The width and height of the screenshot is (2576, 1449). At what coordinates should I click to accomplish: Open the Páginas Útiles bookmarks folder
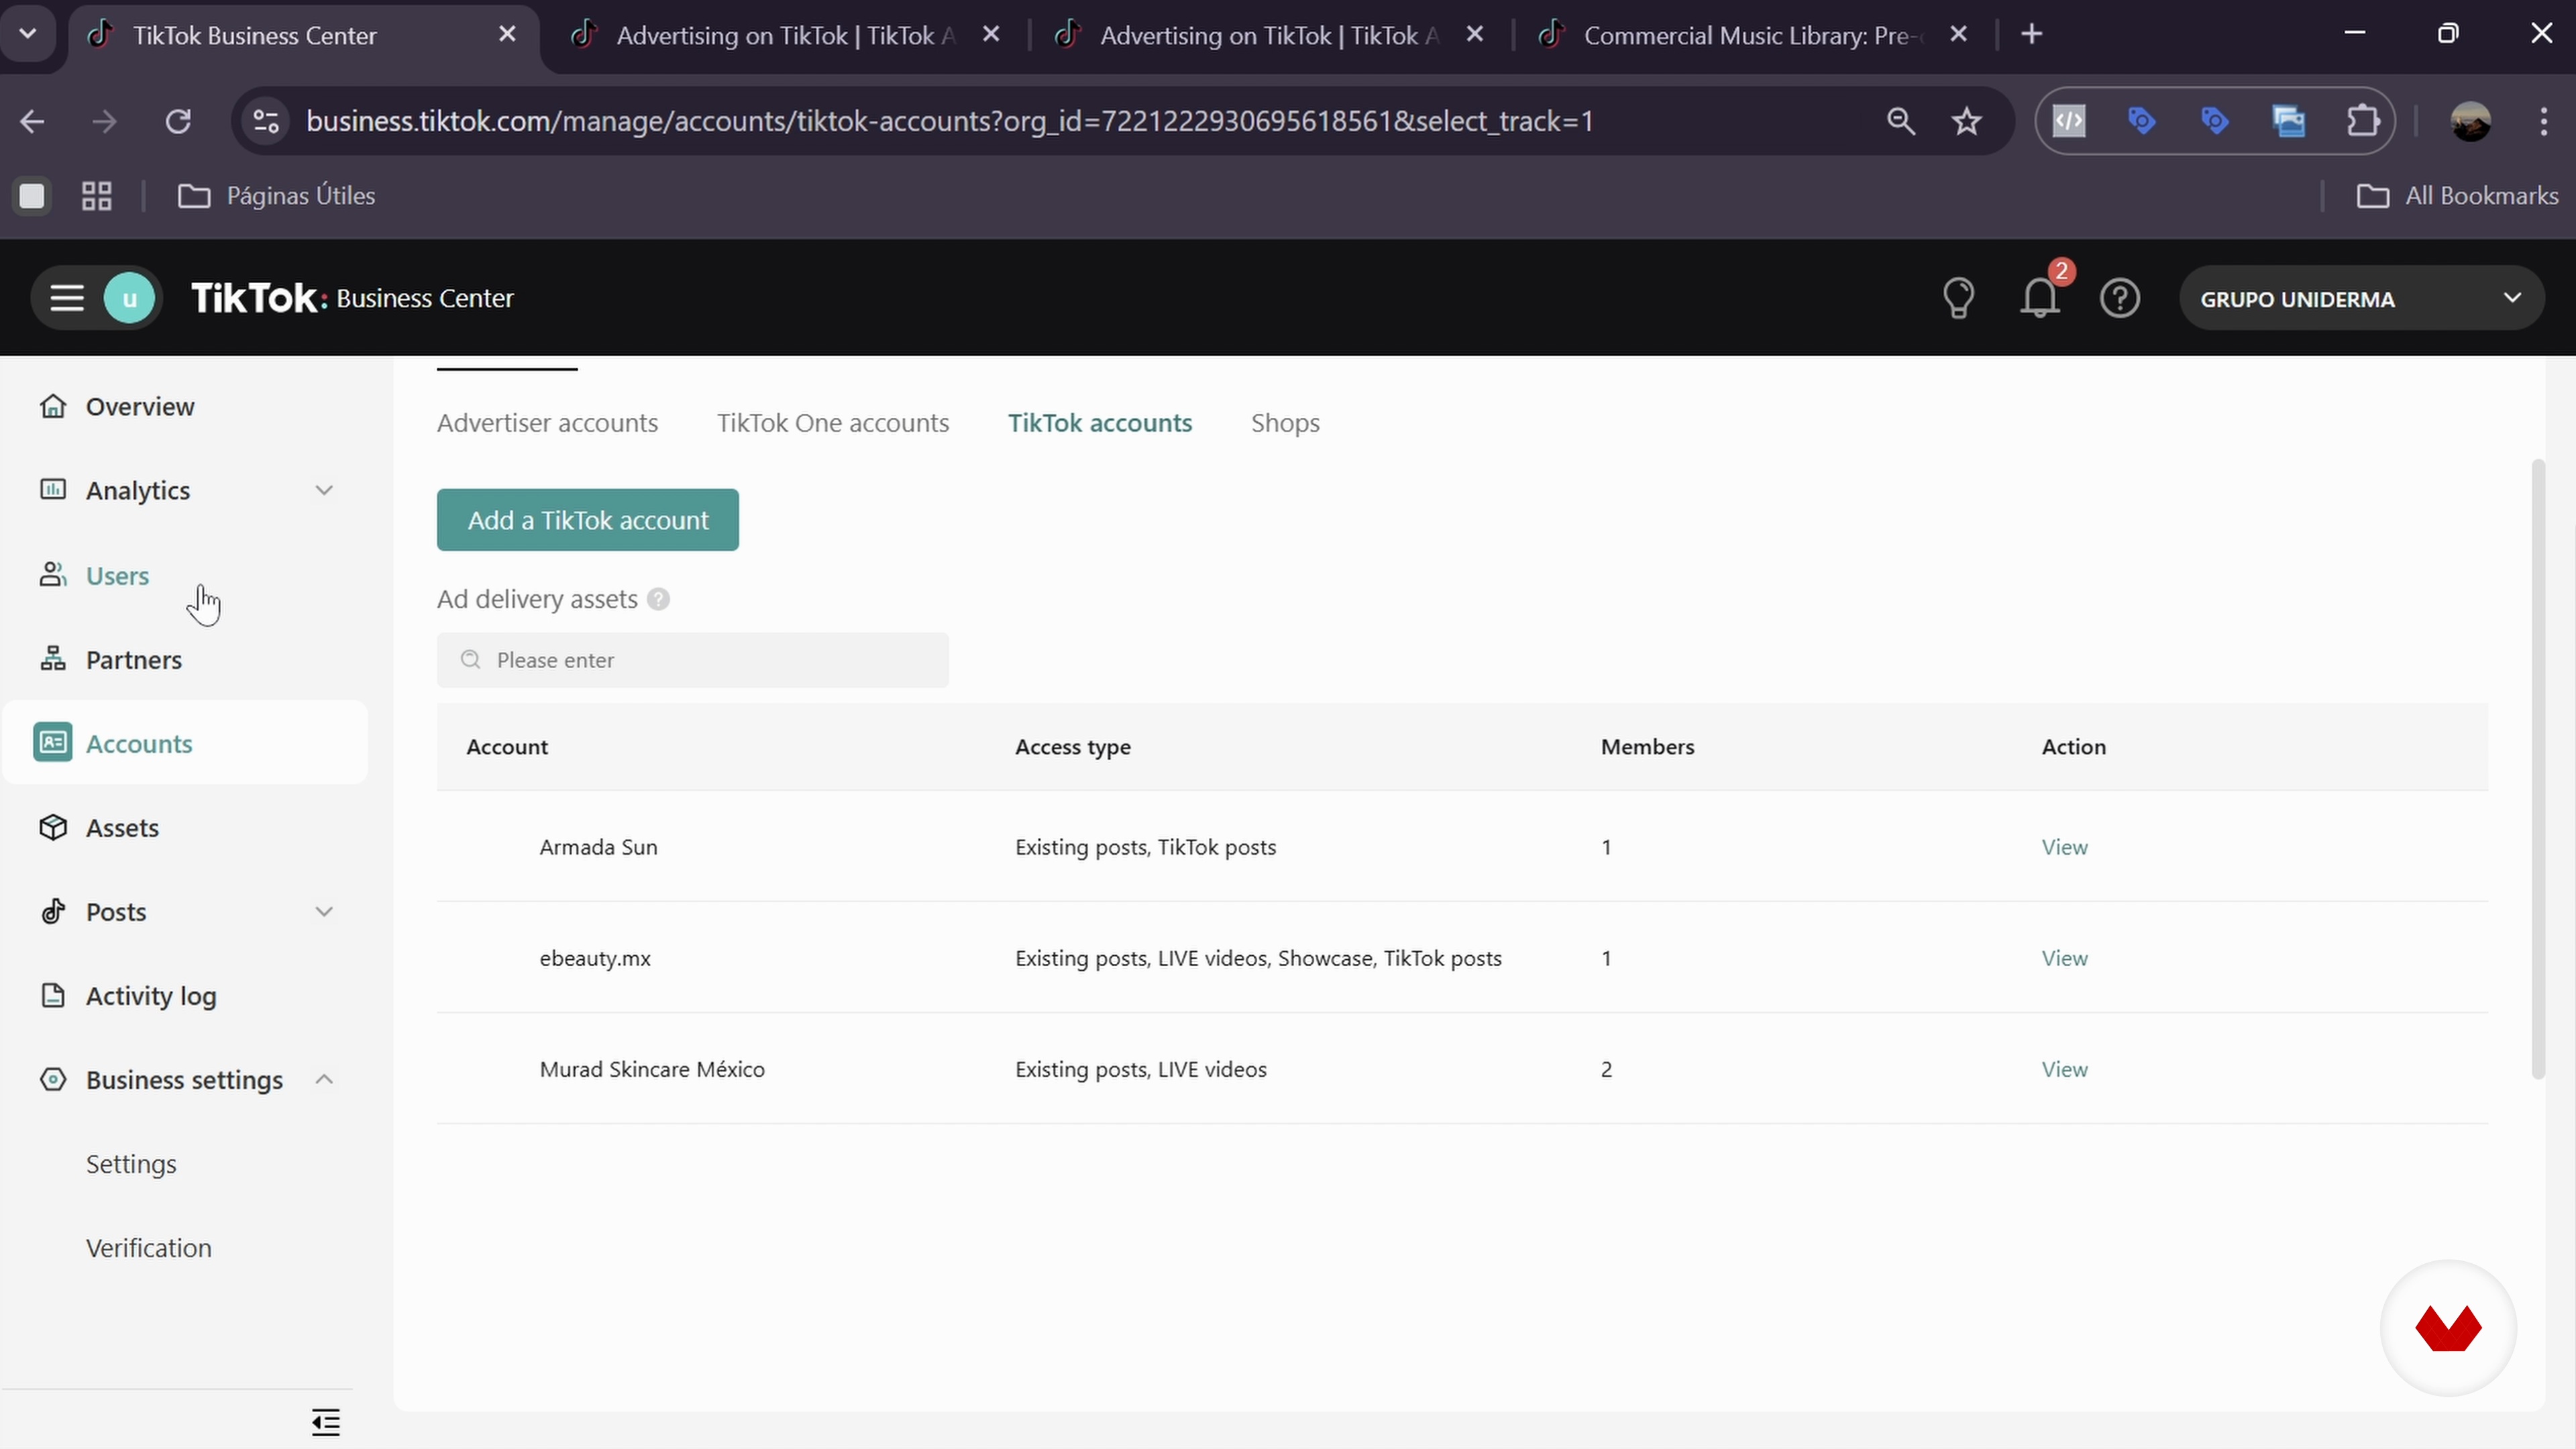tap(276, 195)
